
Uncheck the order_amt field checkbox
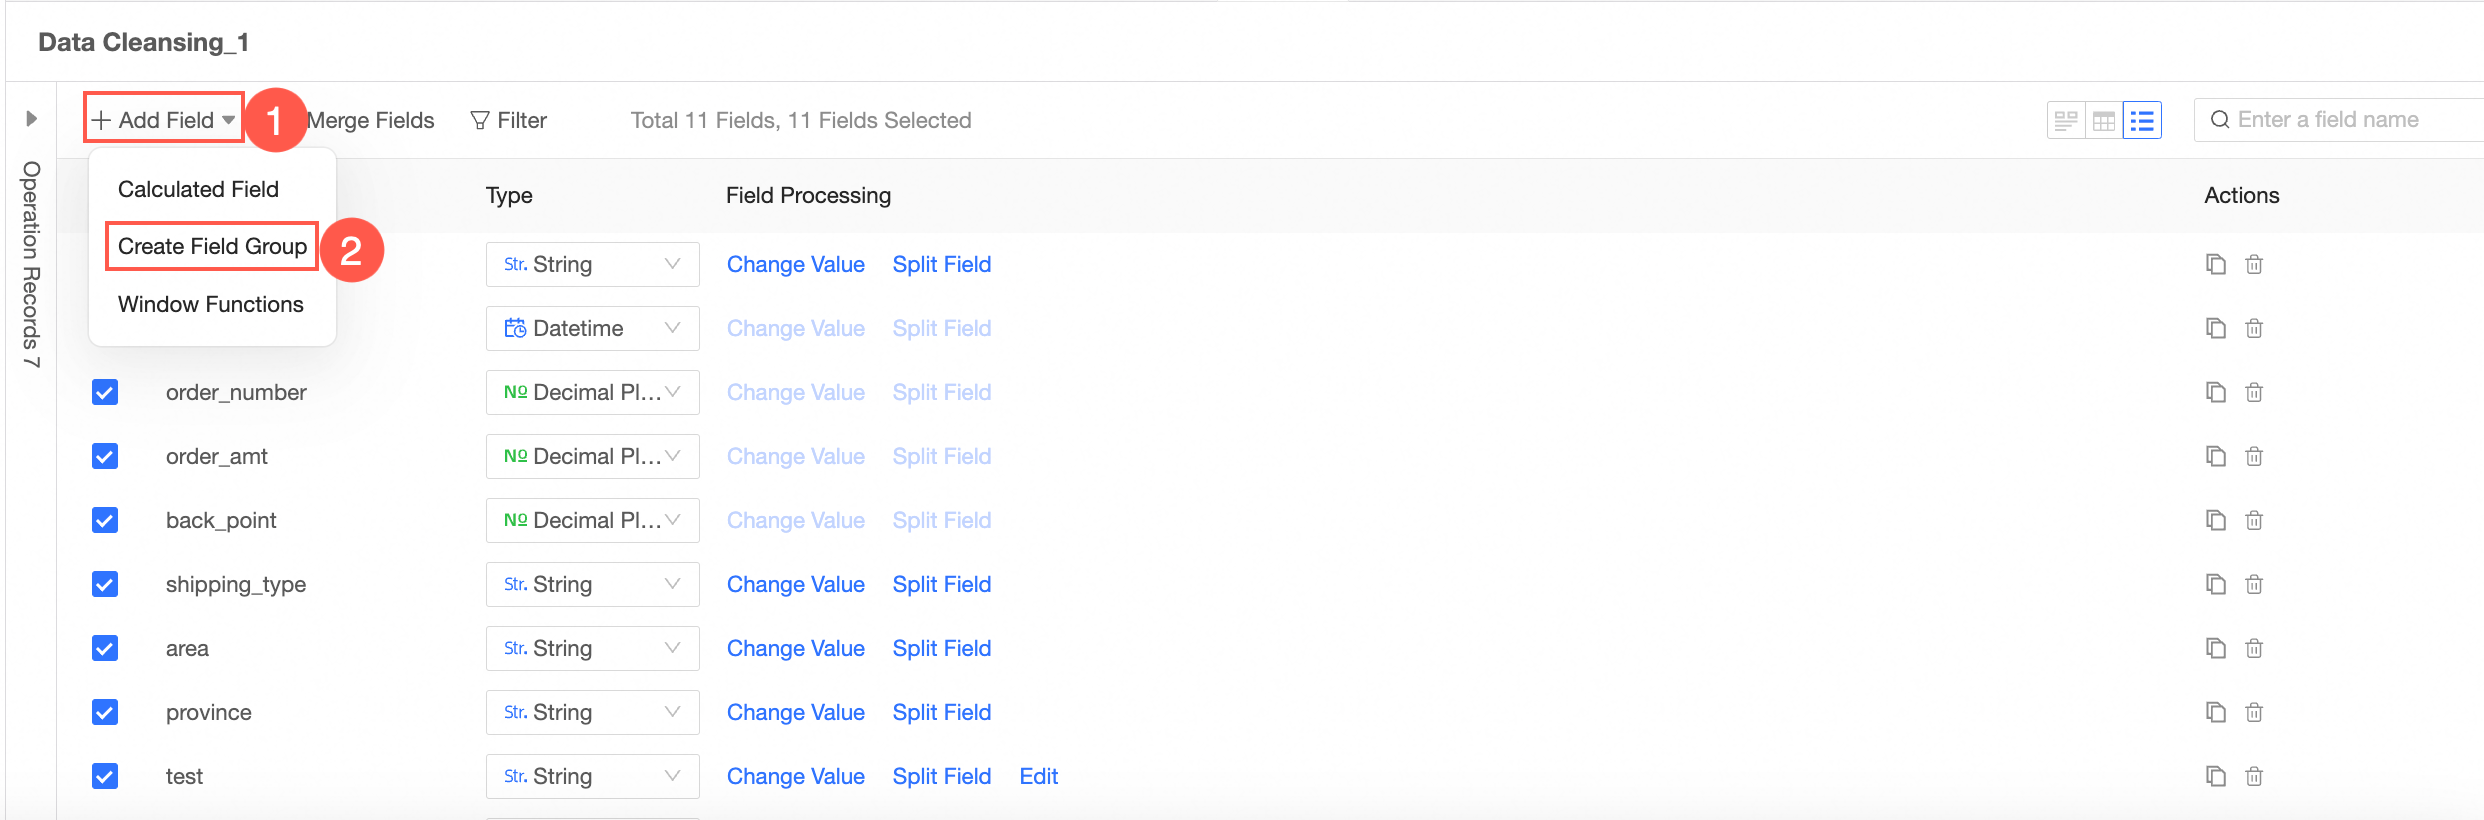click(x=105, y=456)
